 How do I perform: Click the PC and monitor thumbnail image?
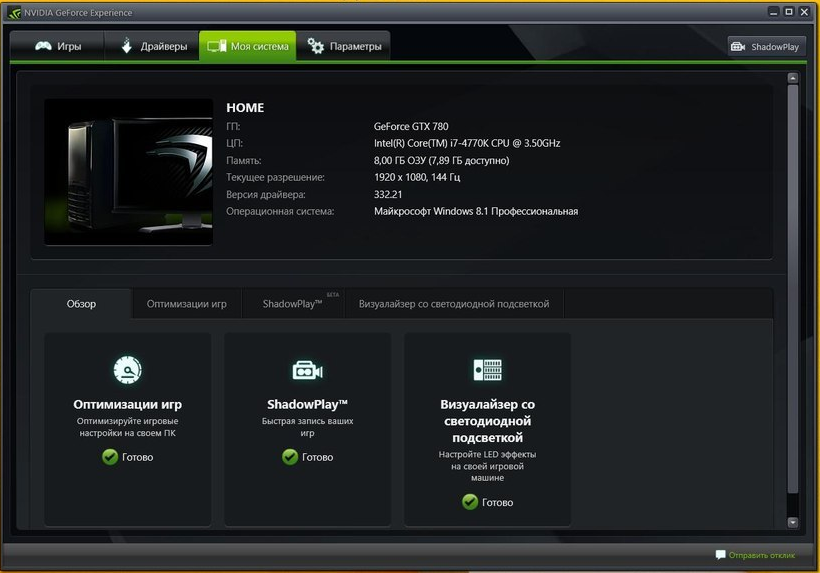[x=129, y=172]
